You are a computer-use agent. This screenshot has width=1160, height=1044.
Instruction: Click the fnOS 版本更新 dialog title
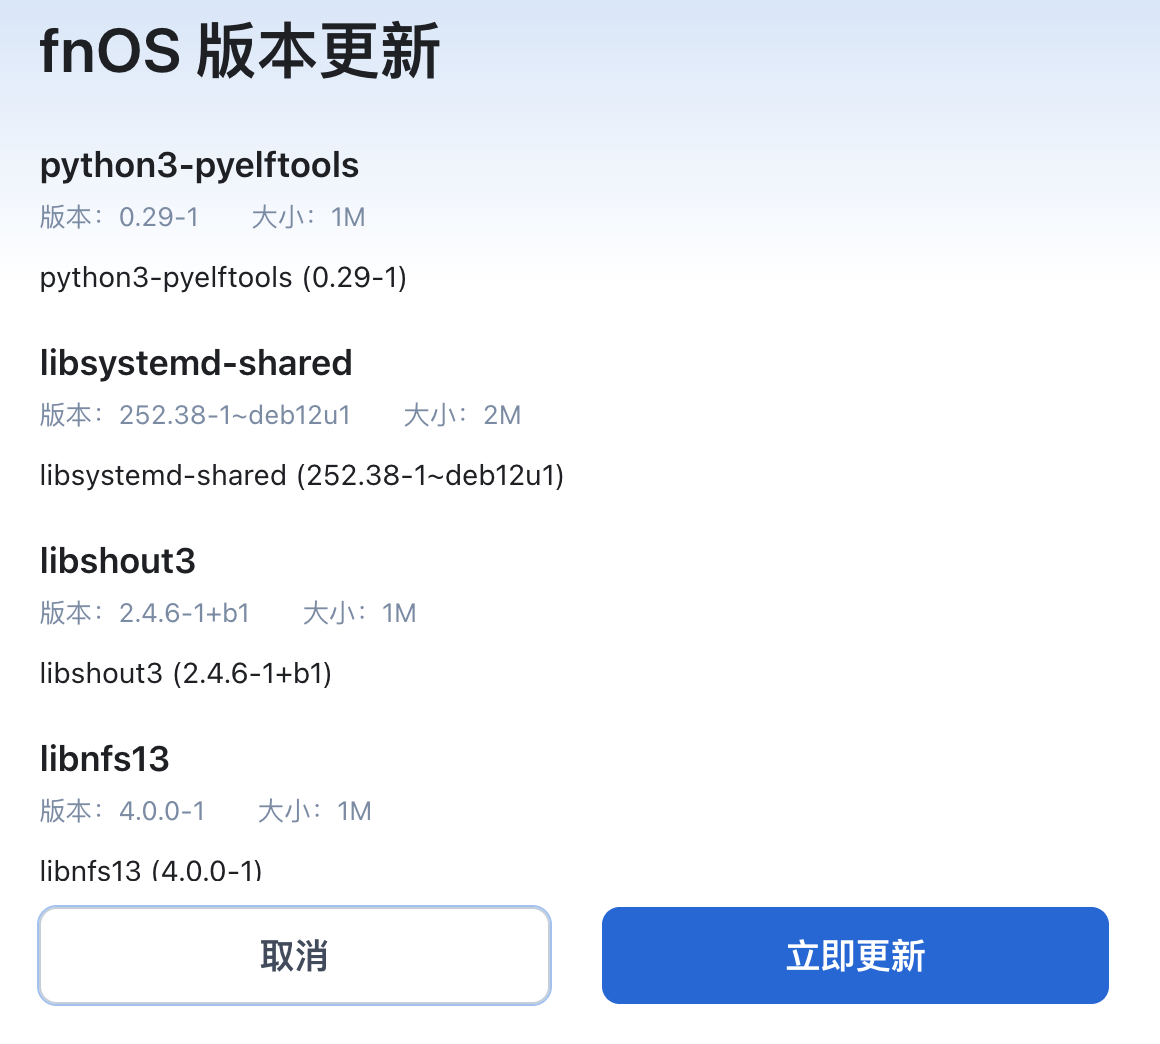click(240, 52)
